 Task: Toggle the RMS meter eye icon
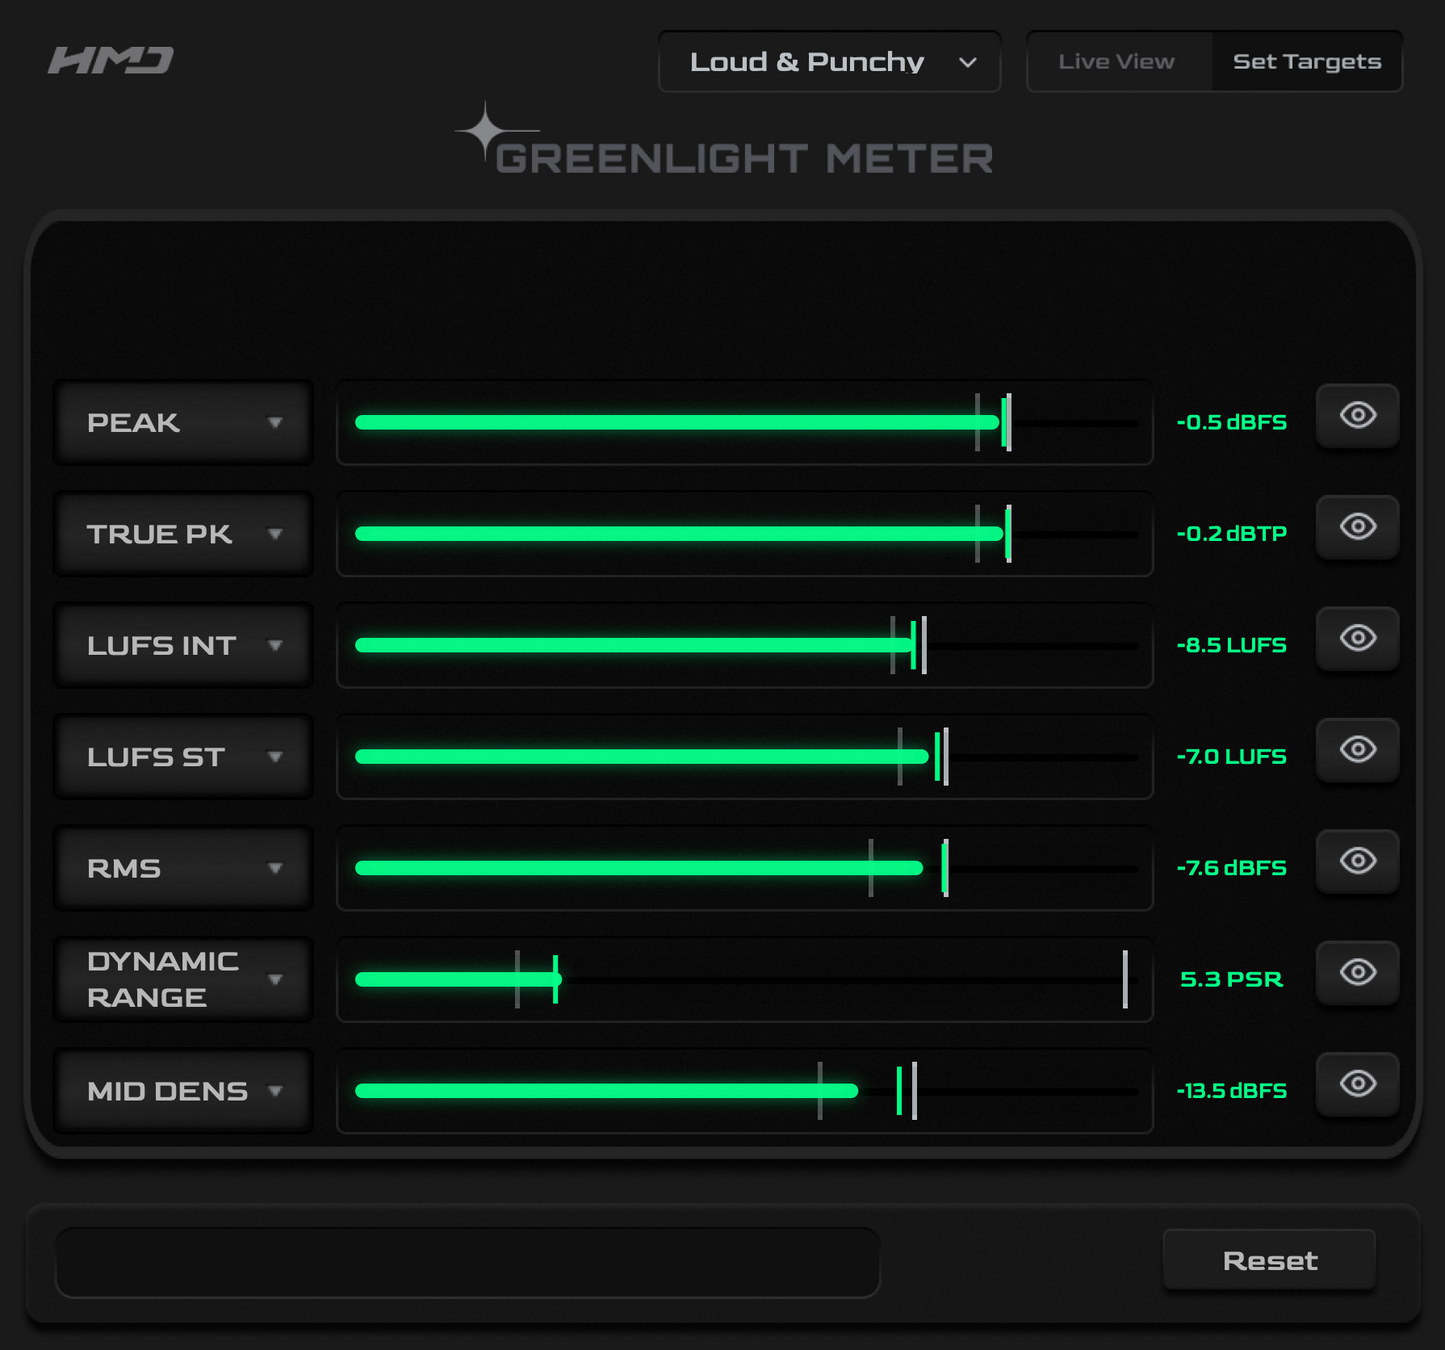pyautogui.click(x=1357, y=861)
